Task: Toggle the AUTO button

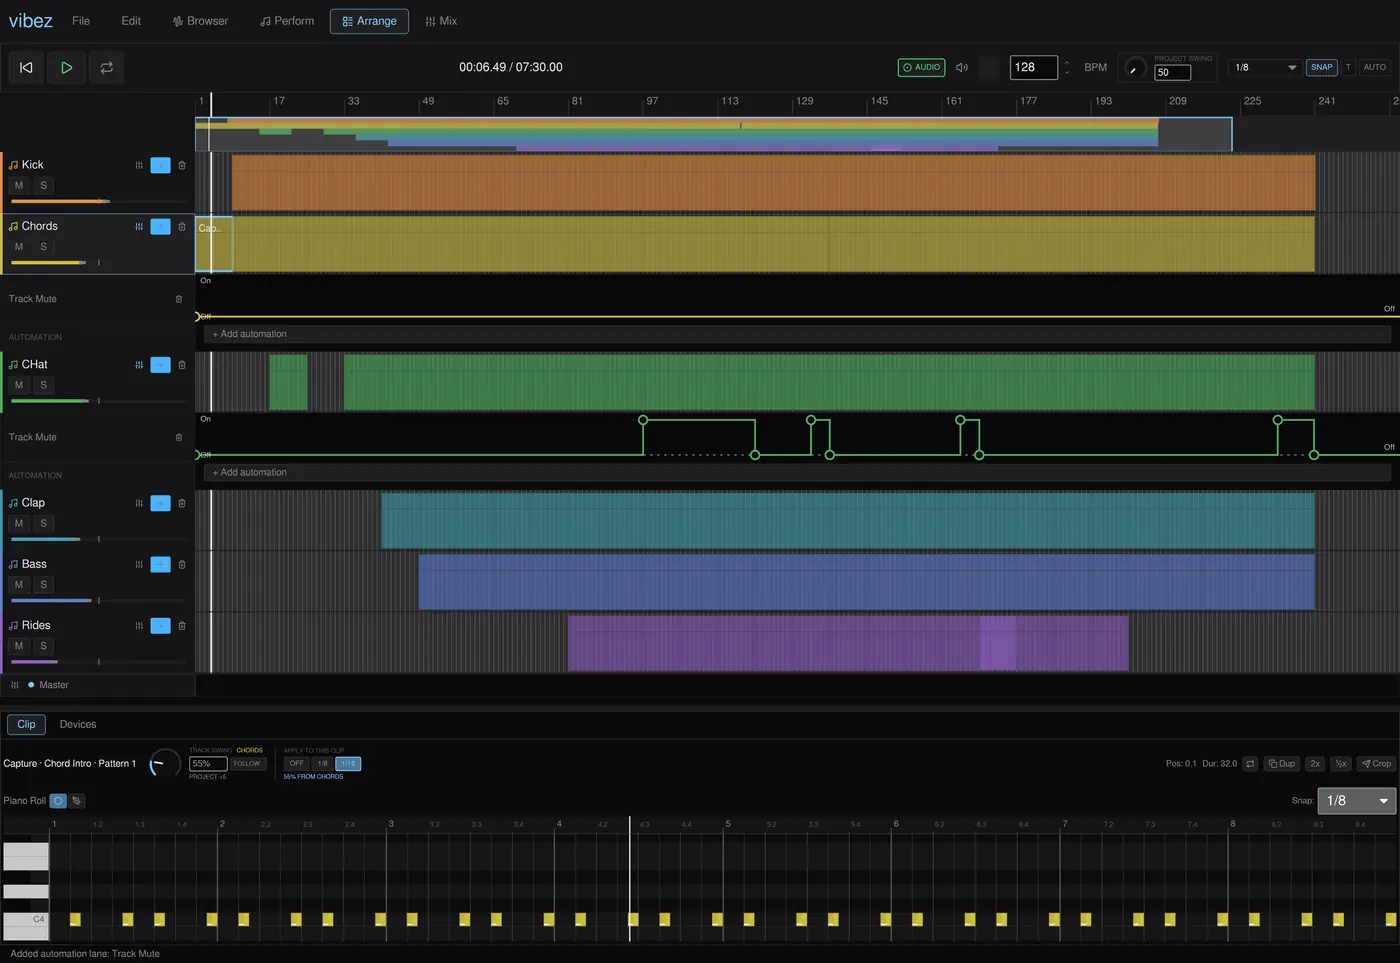Action: tap(1374, 68)
